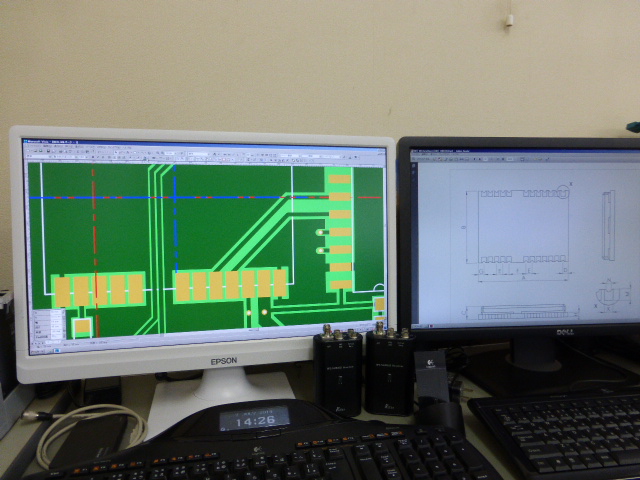Select the upper round via beside right pad column

click(320, 232)
